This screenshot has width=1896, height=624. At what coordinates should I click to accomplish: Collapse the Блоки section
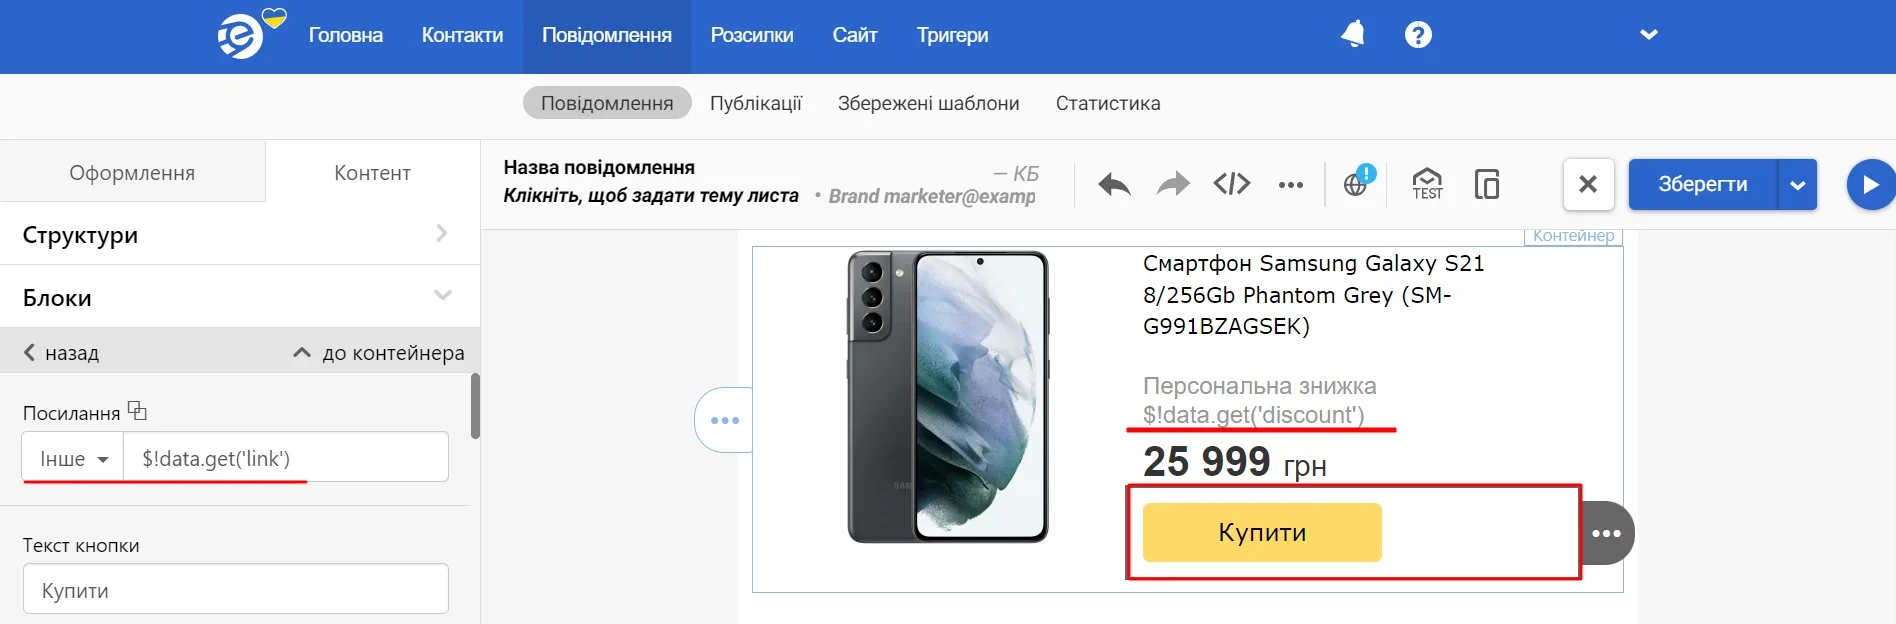pyautogui.click(x=240, y=297)
